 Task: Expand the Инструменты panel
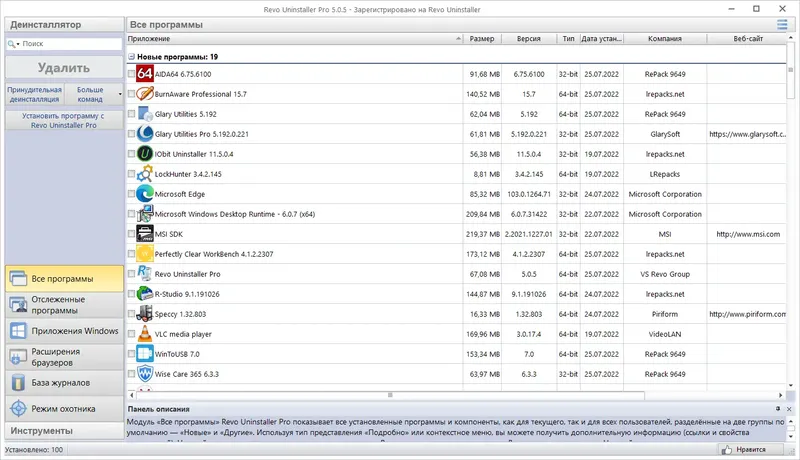(x=64, y=431)
